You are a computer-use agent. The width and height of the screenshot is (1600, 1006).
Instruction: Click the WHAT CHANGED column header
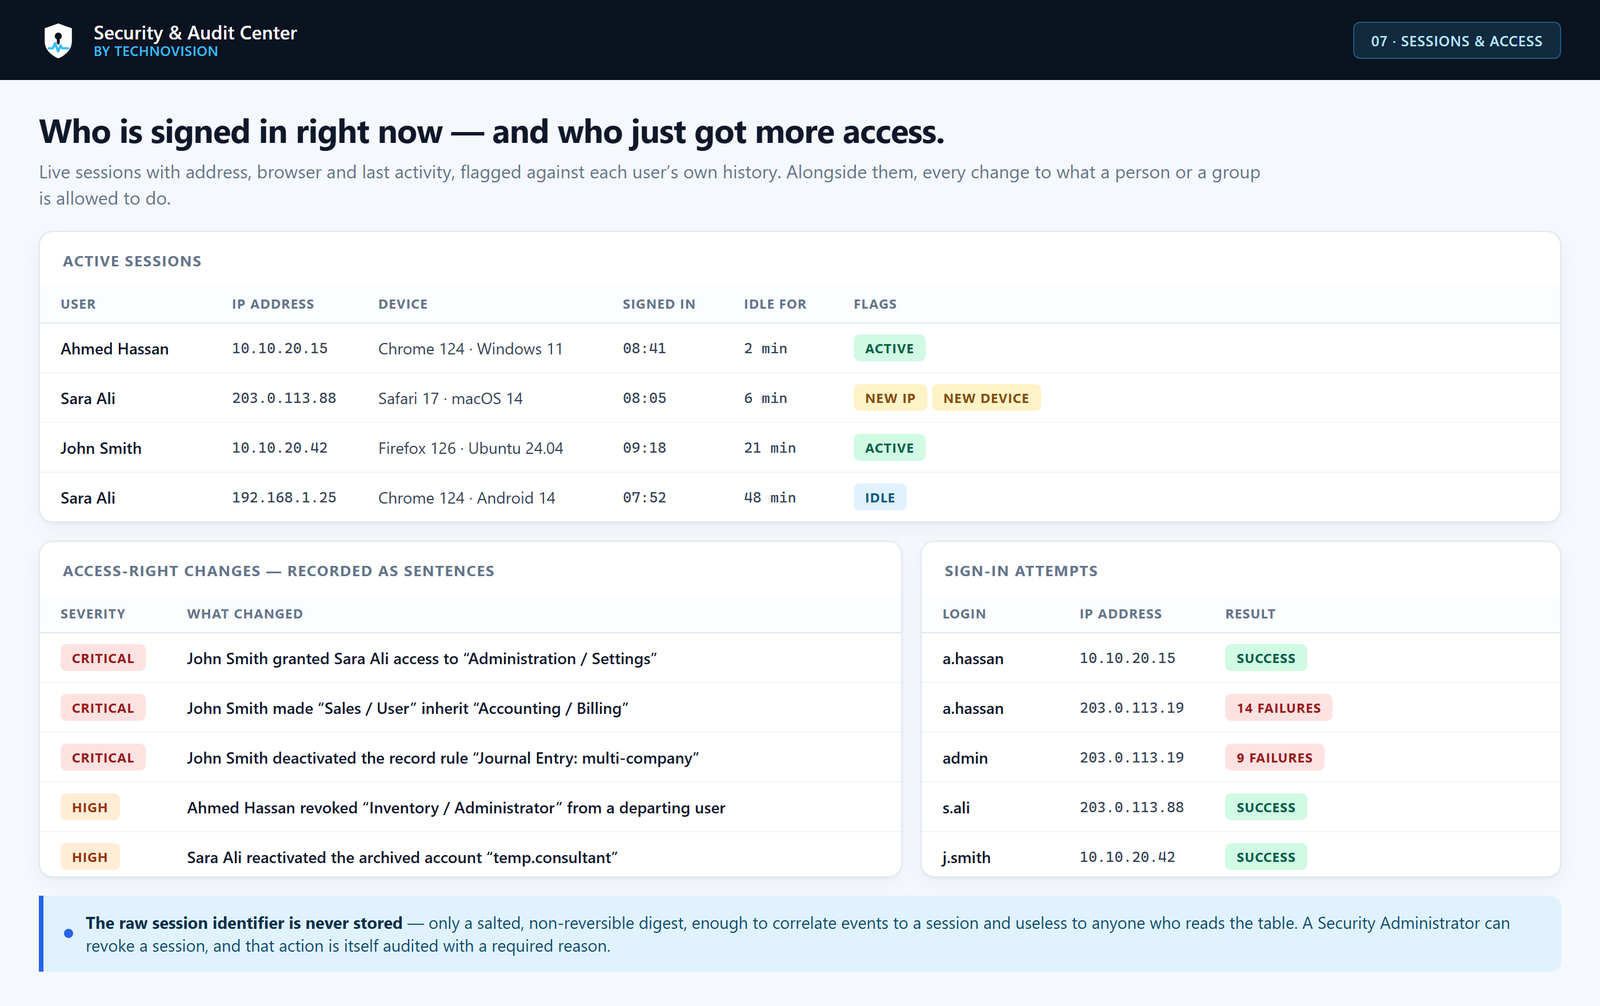245,614
